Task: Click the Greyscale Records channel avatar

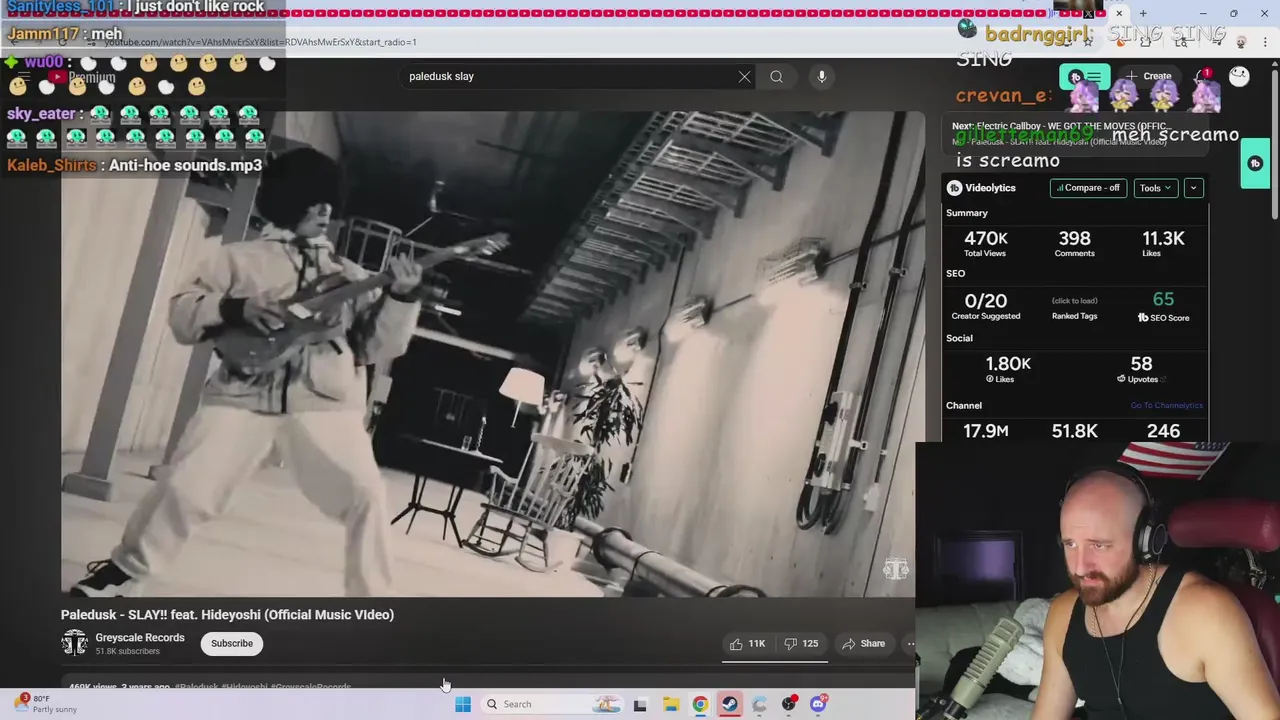Action: coord(75,643)
